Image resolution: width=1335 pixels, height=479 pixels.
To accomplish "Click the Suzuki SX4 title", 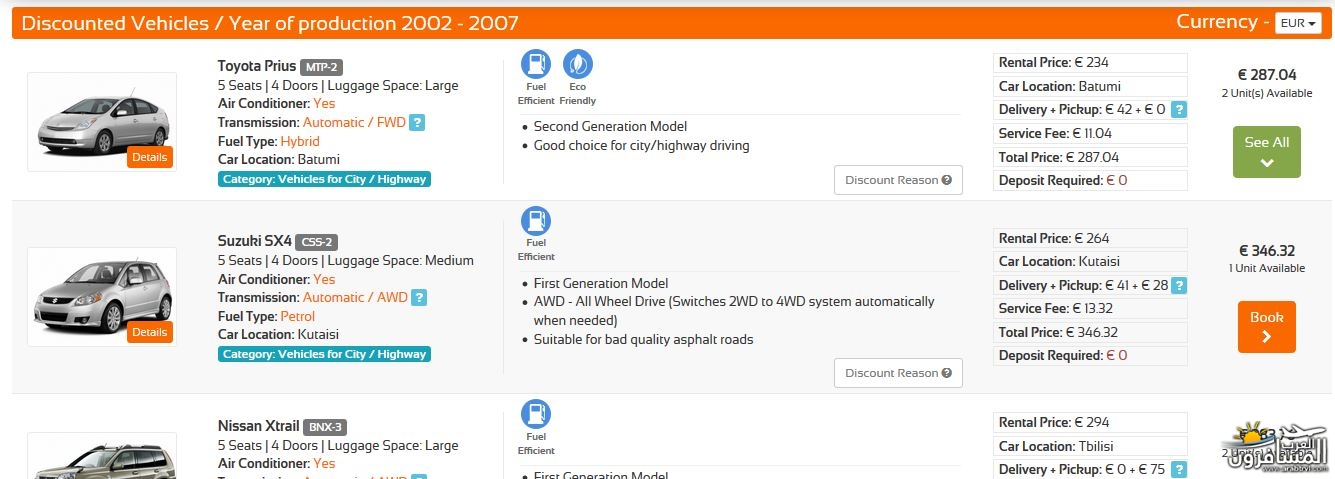I will pos(254,241).
